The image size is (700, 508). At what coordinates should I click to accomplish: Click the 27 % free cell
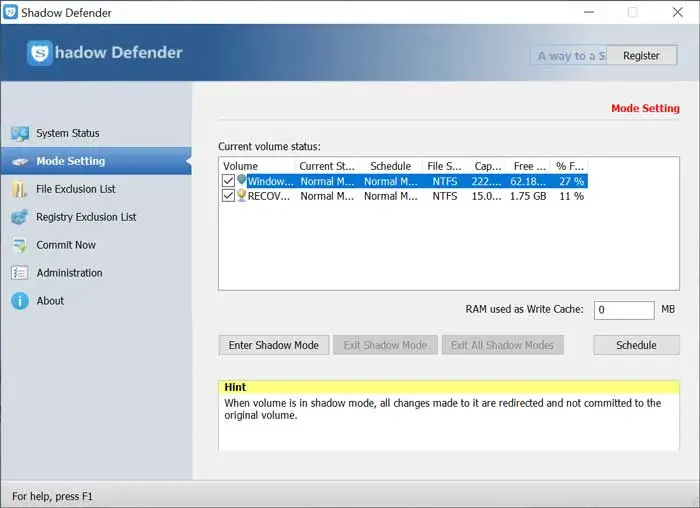pyautogui.click(x=571, y=181)
